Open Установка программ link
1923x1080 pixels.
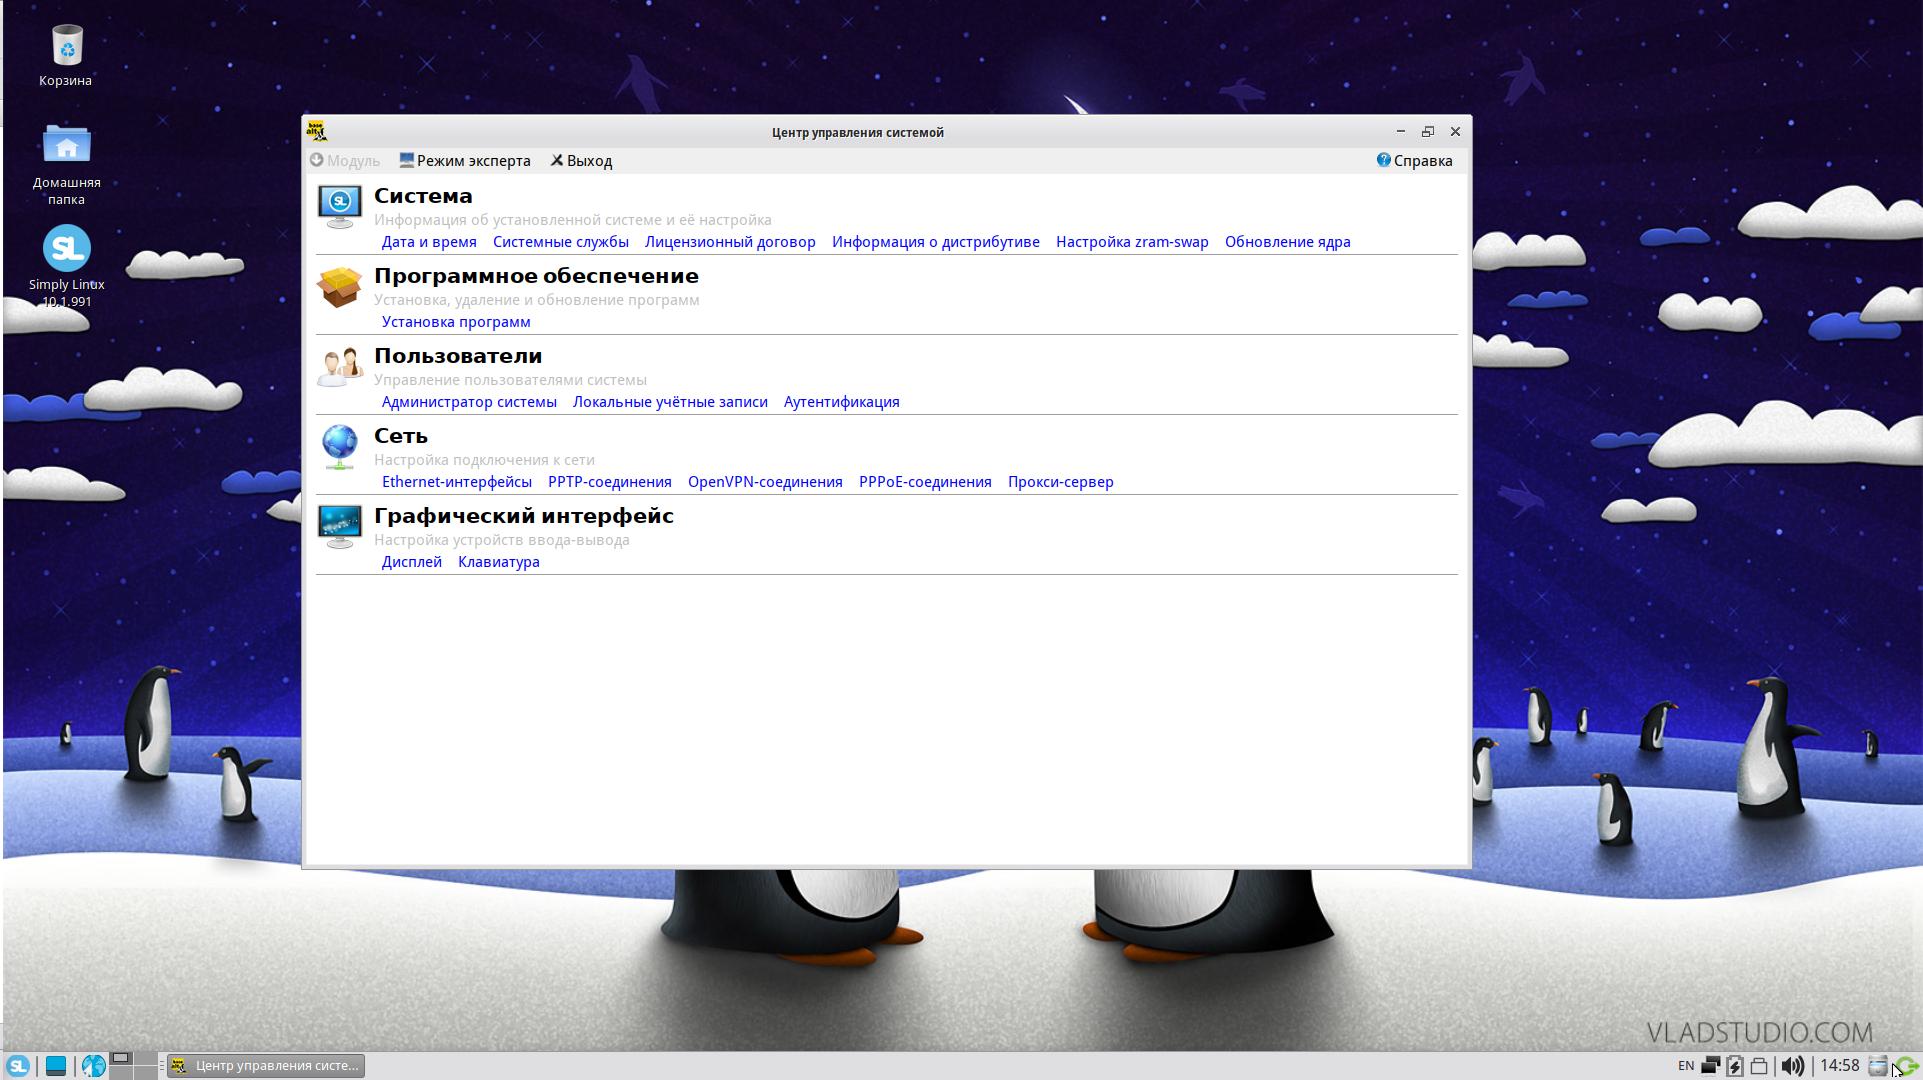(x=456, y=322)
